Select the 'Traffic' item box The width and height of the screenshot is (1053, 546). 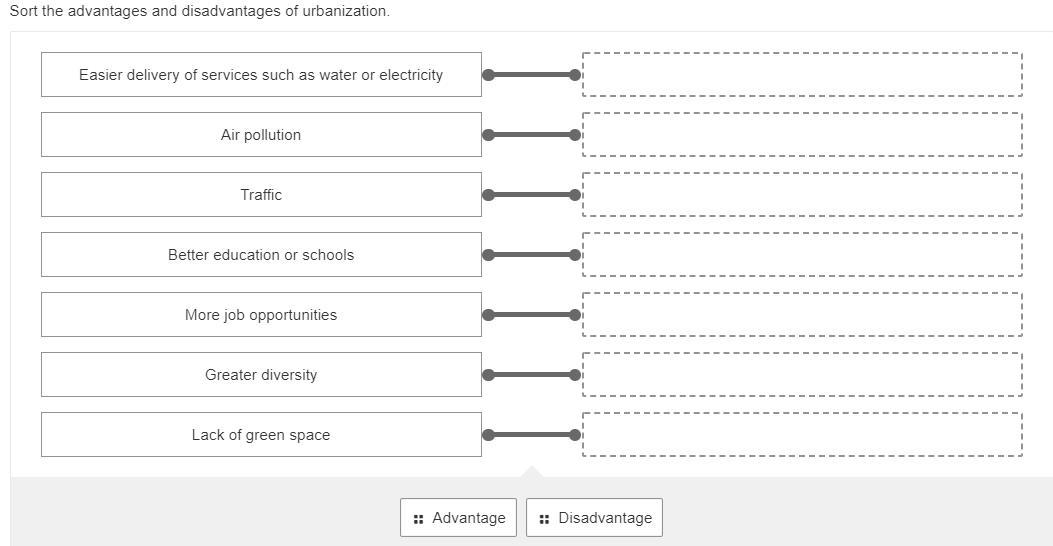point(261,195)
